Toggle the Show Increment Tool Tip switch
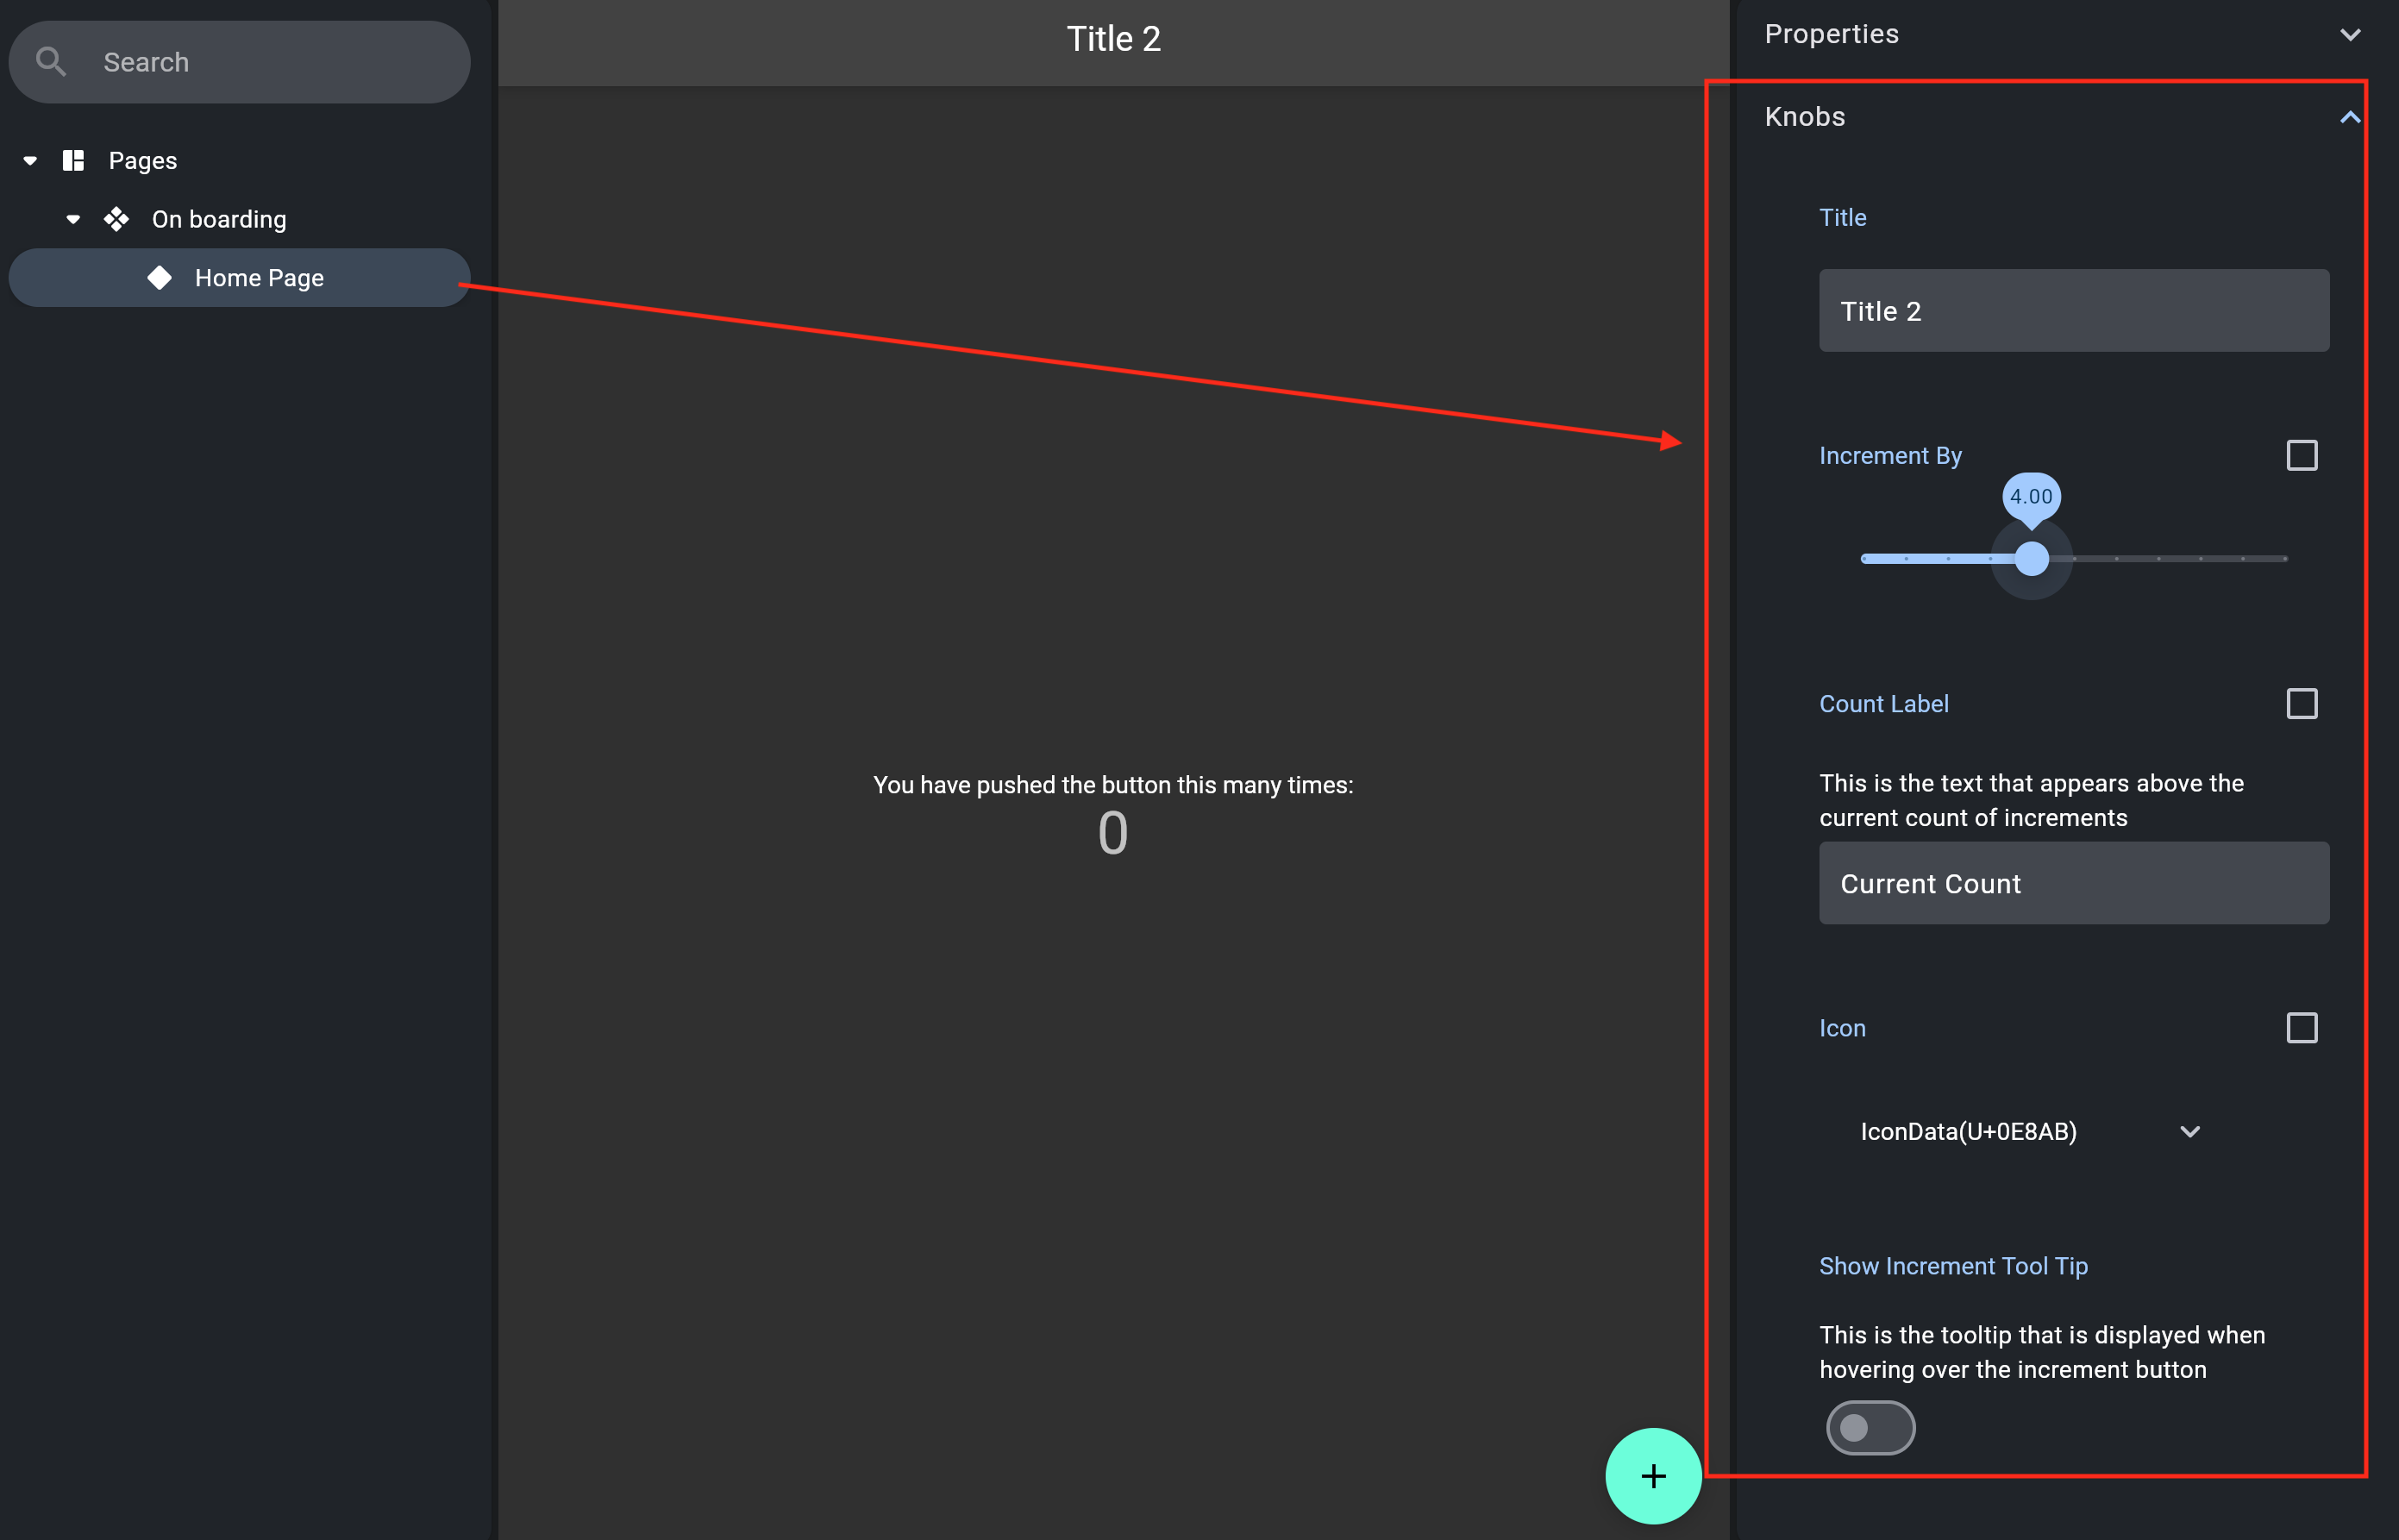The image size is (2399, 1540). click(1869, 1427)
